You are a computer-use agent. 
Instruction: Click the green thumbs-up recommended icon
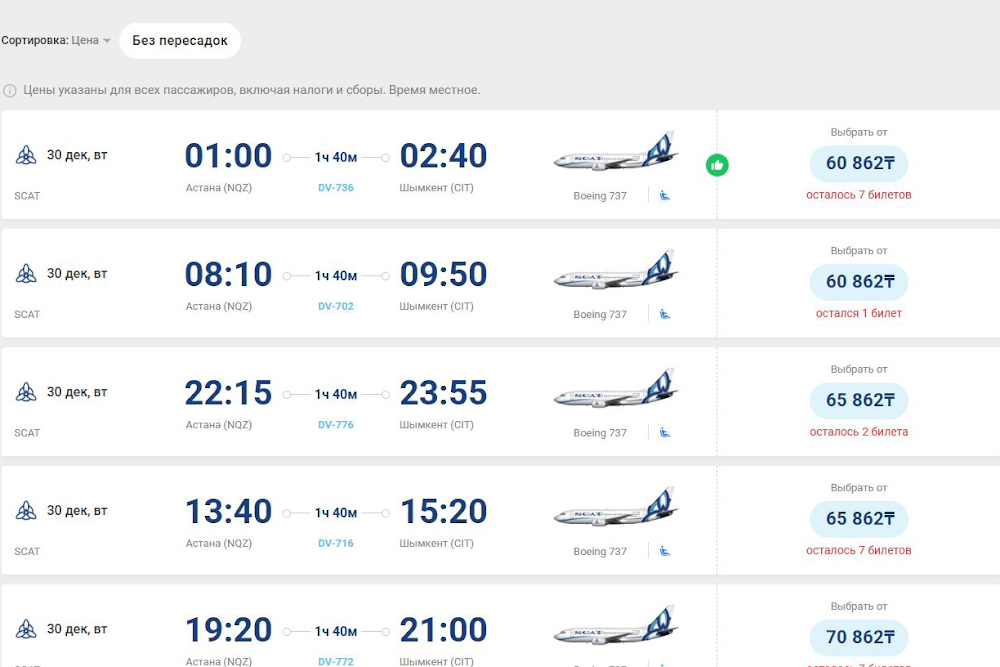(717, 165)
